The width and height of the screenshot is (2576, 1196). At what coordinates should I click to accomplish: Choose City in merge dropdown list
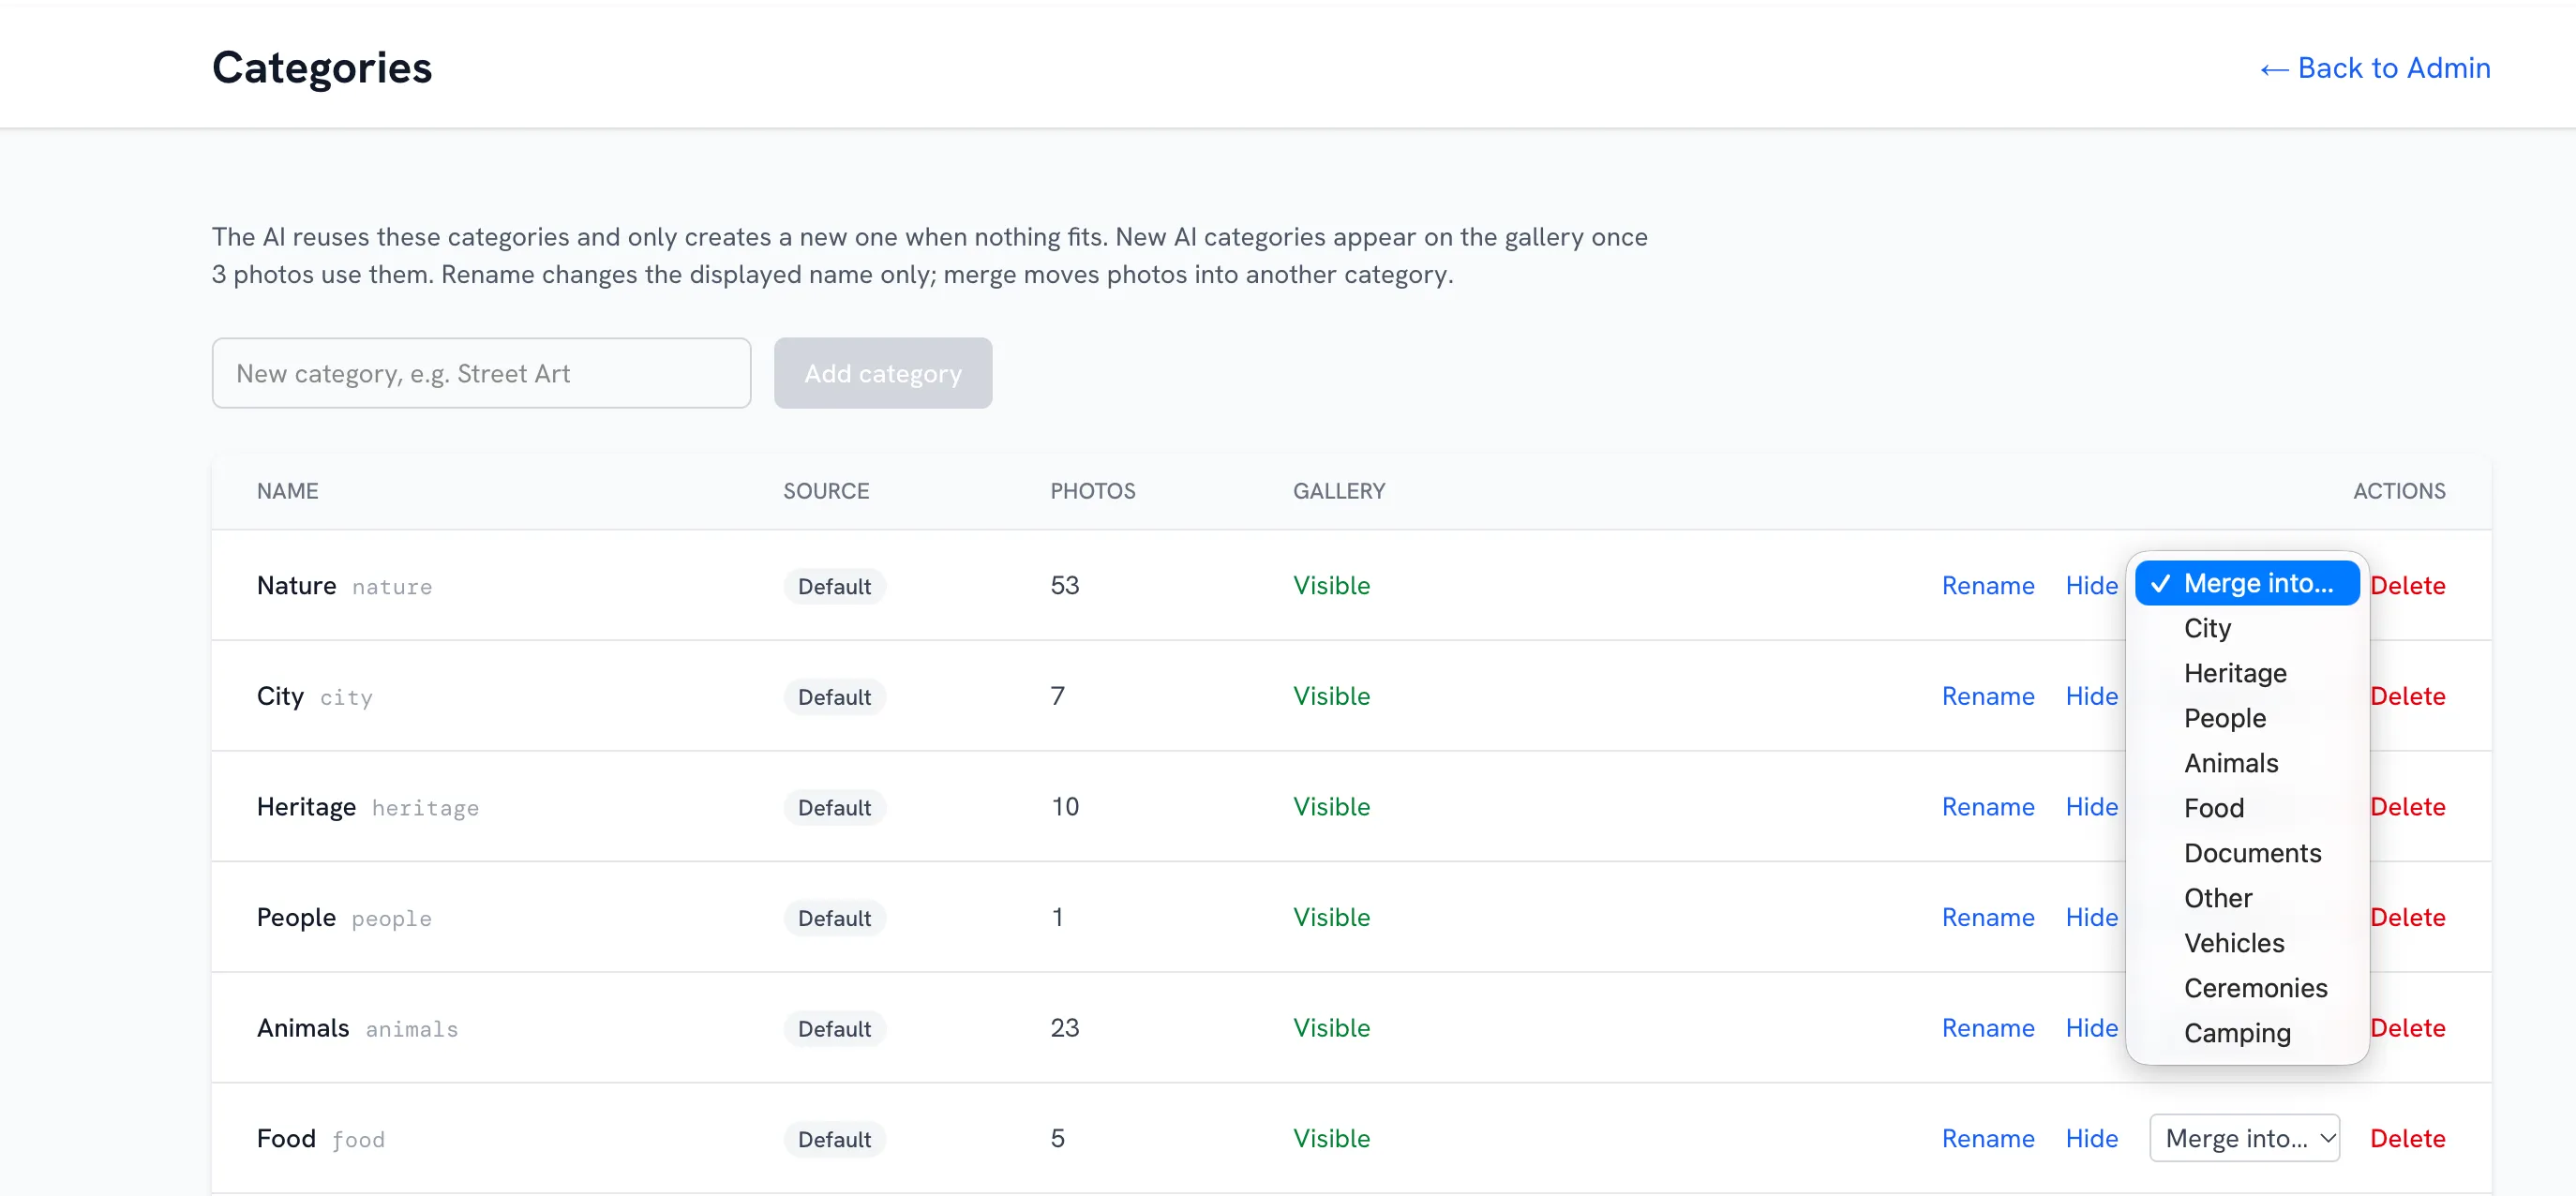(2247, 628)
